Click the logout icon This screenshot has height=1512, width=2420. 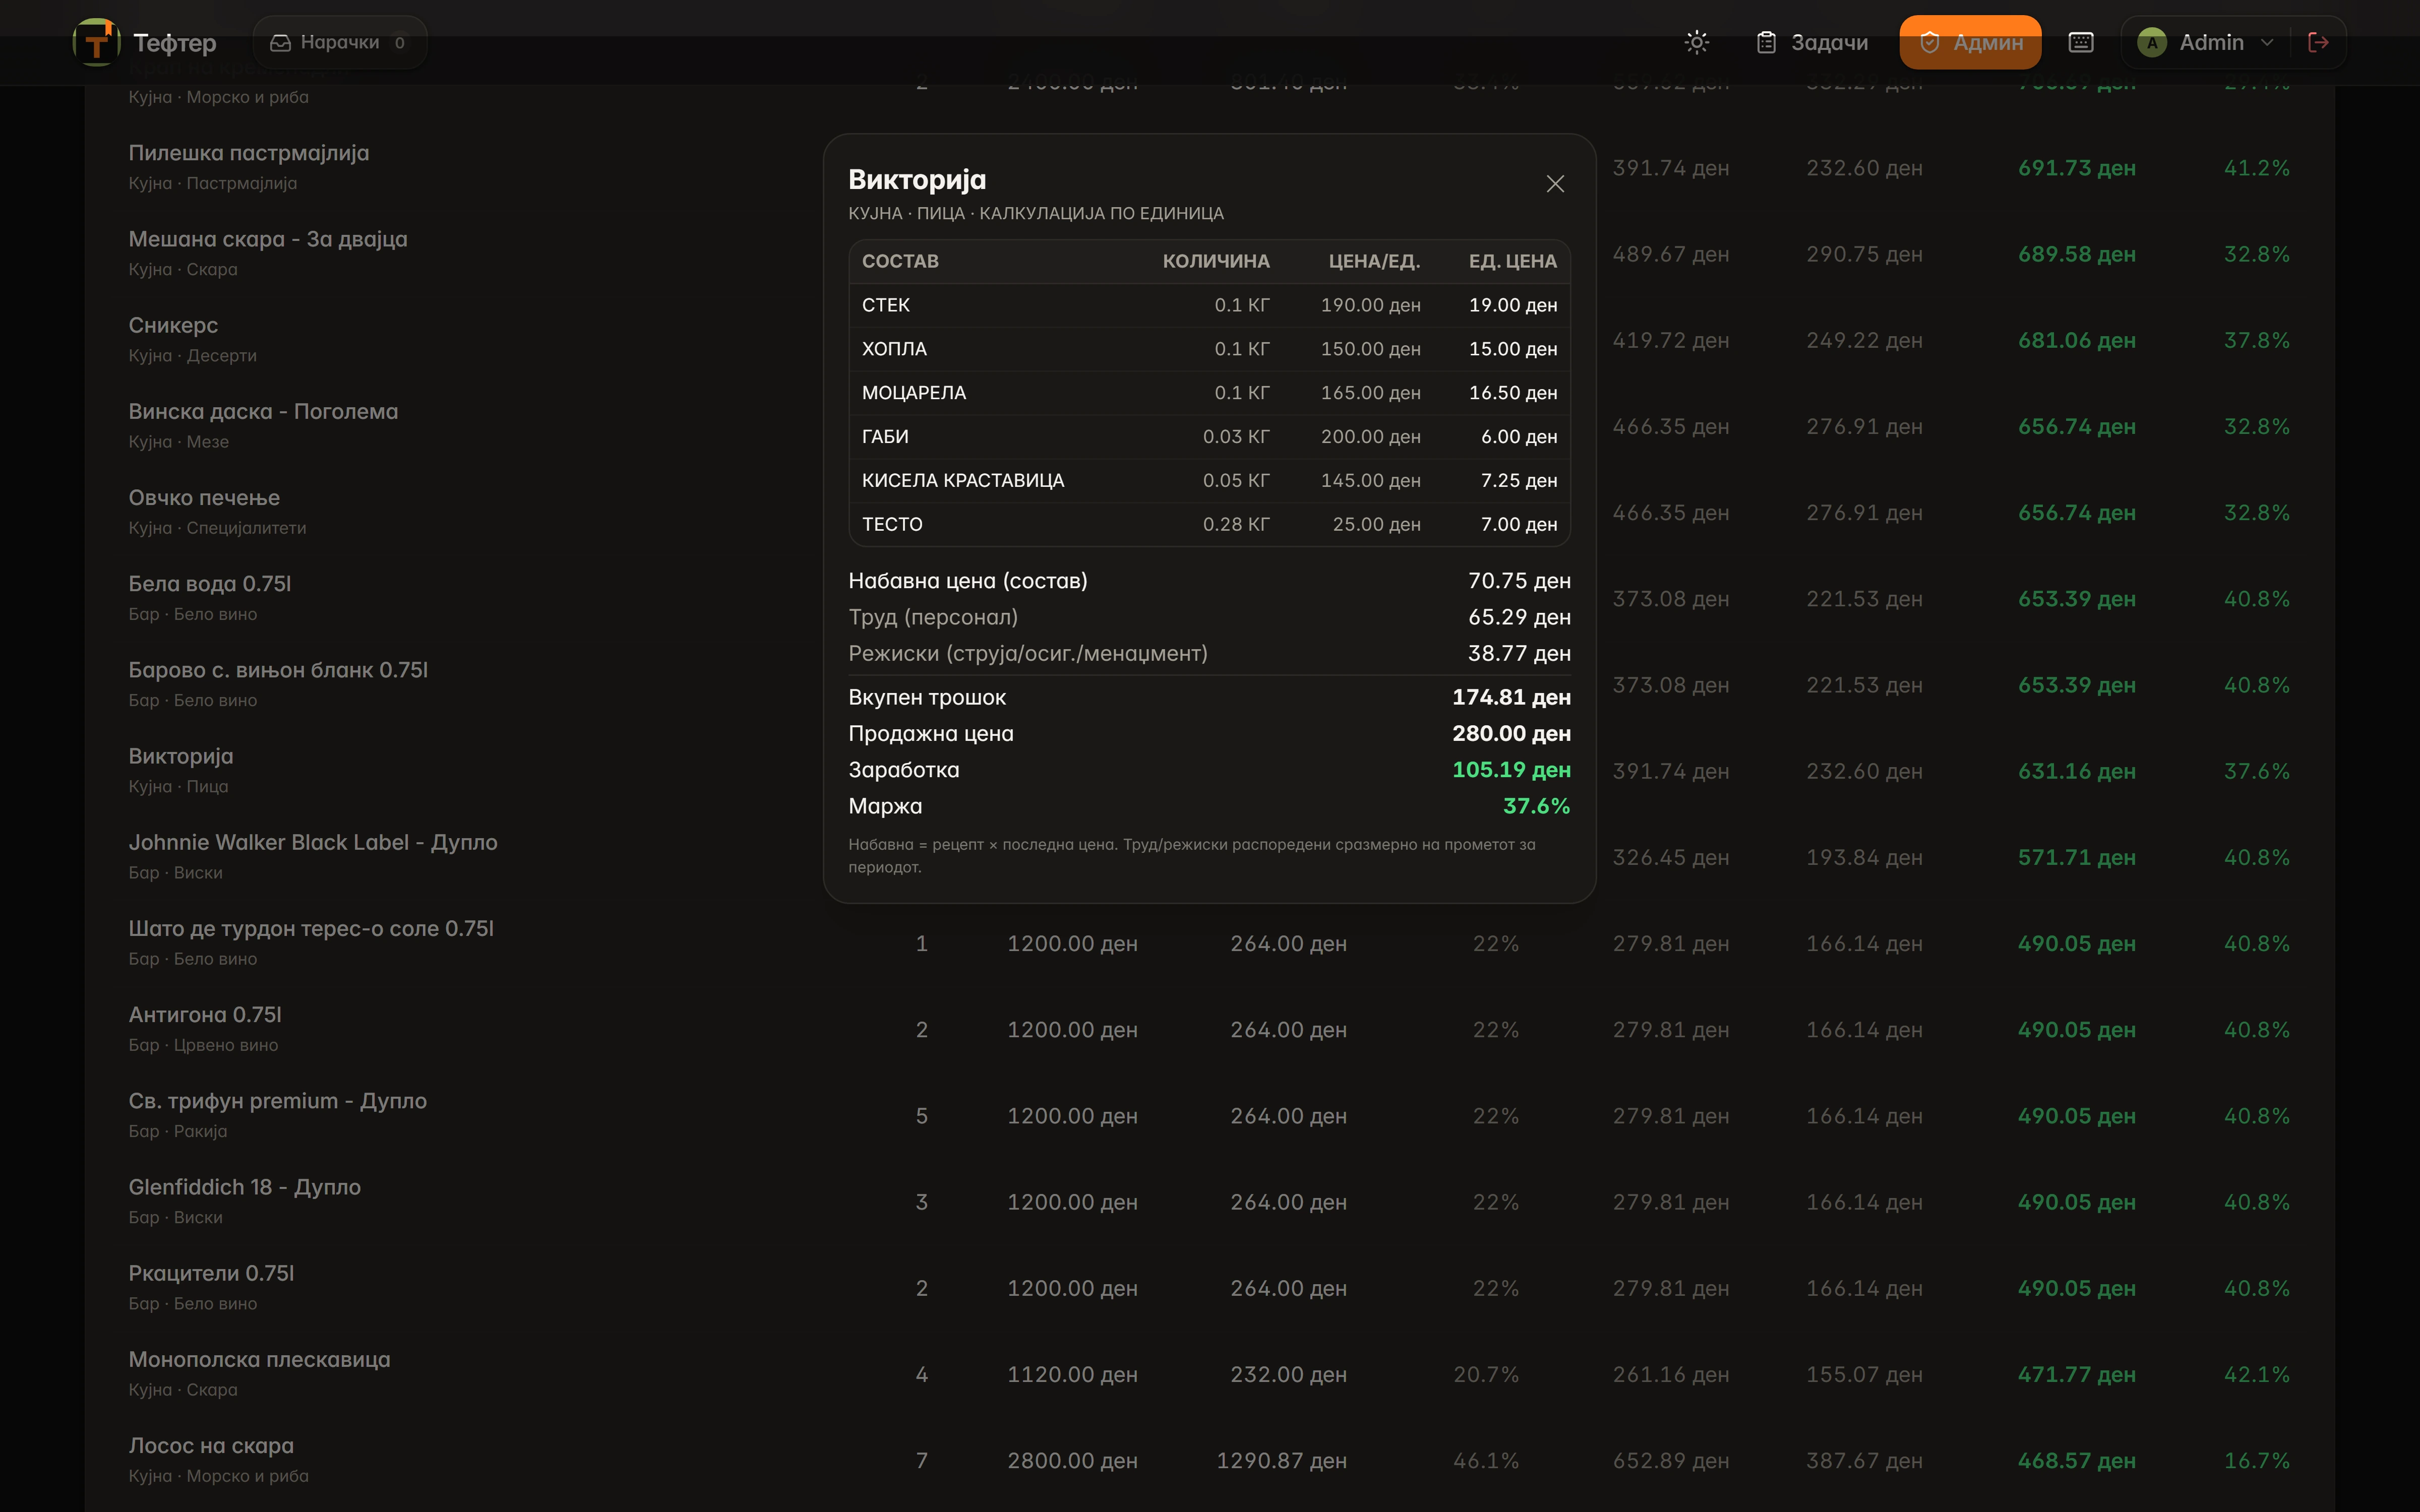(x=2318, y=42)
